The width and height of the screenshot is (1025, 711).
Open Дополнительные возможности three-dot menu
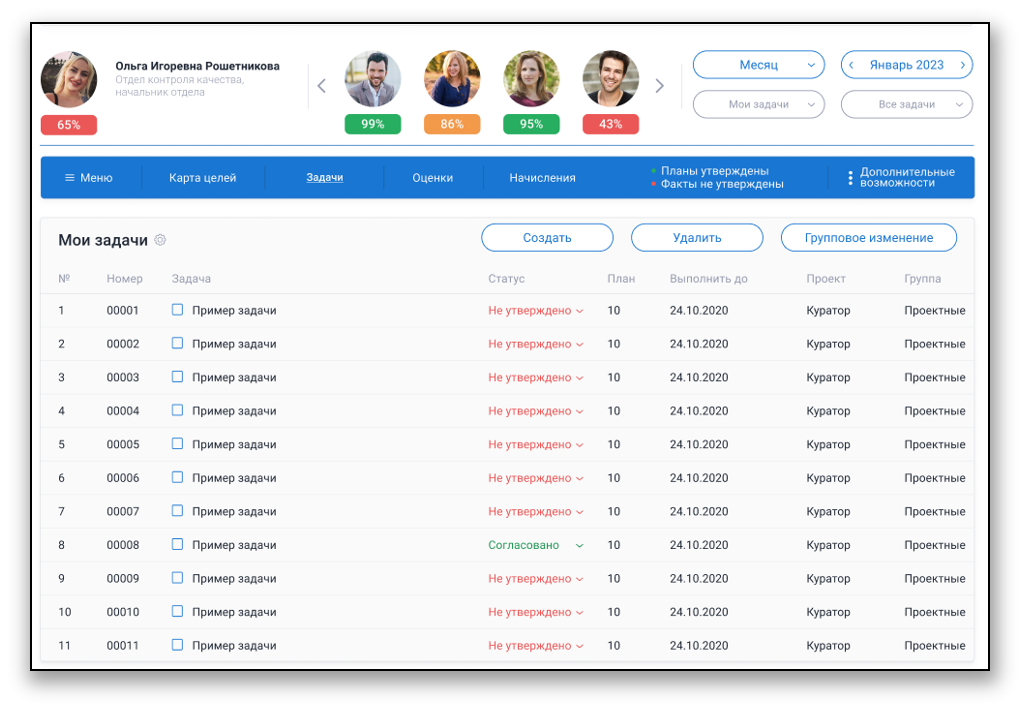850,178
